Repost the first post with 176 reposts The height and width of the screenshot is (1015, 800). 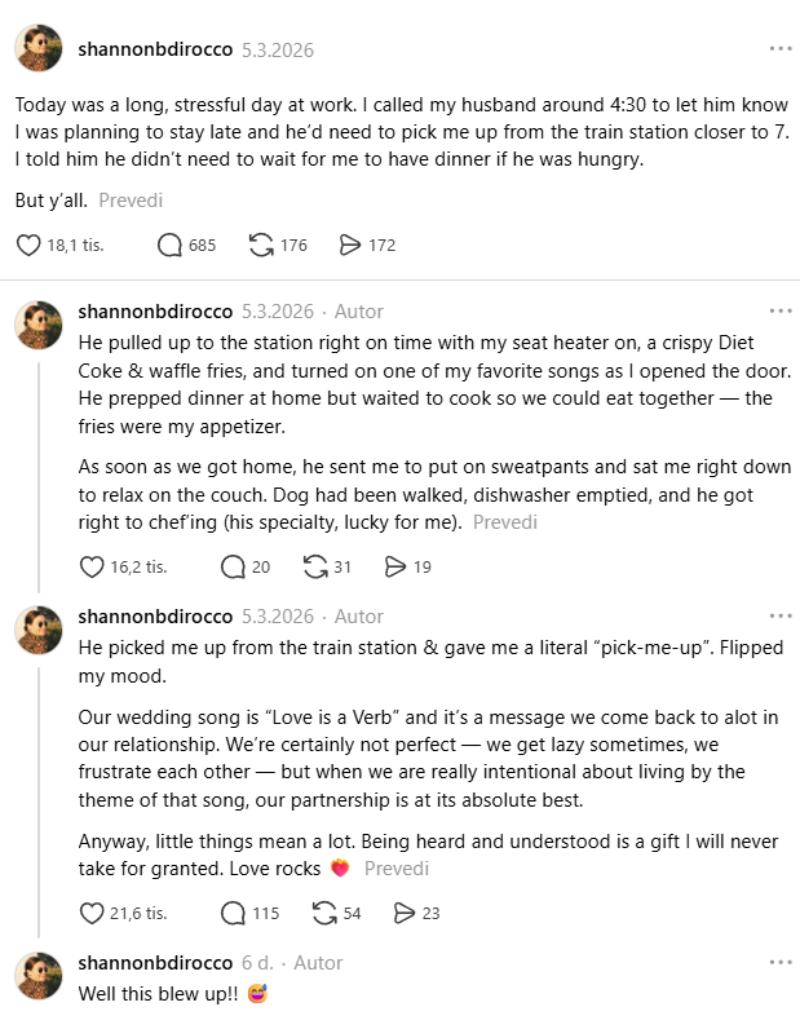(261, 245)
